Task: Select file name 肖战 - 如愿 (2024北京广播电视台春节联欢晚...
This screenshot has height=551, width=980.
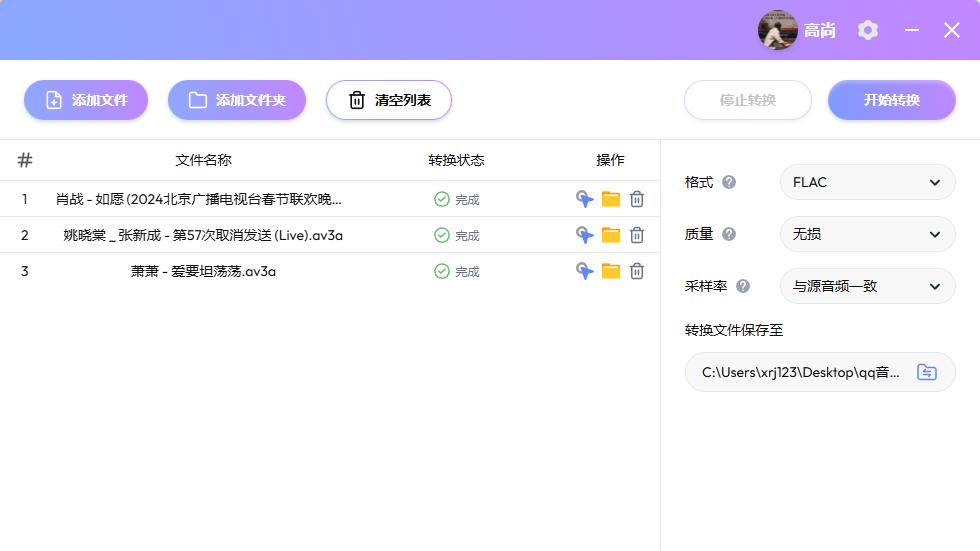Action: tap(199, 199)
